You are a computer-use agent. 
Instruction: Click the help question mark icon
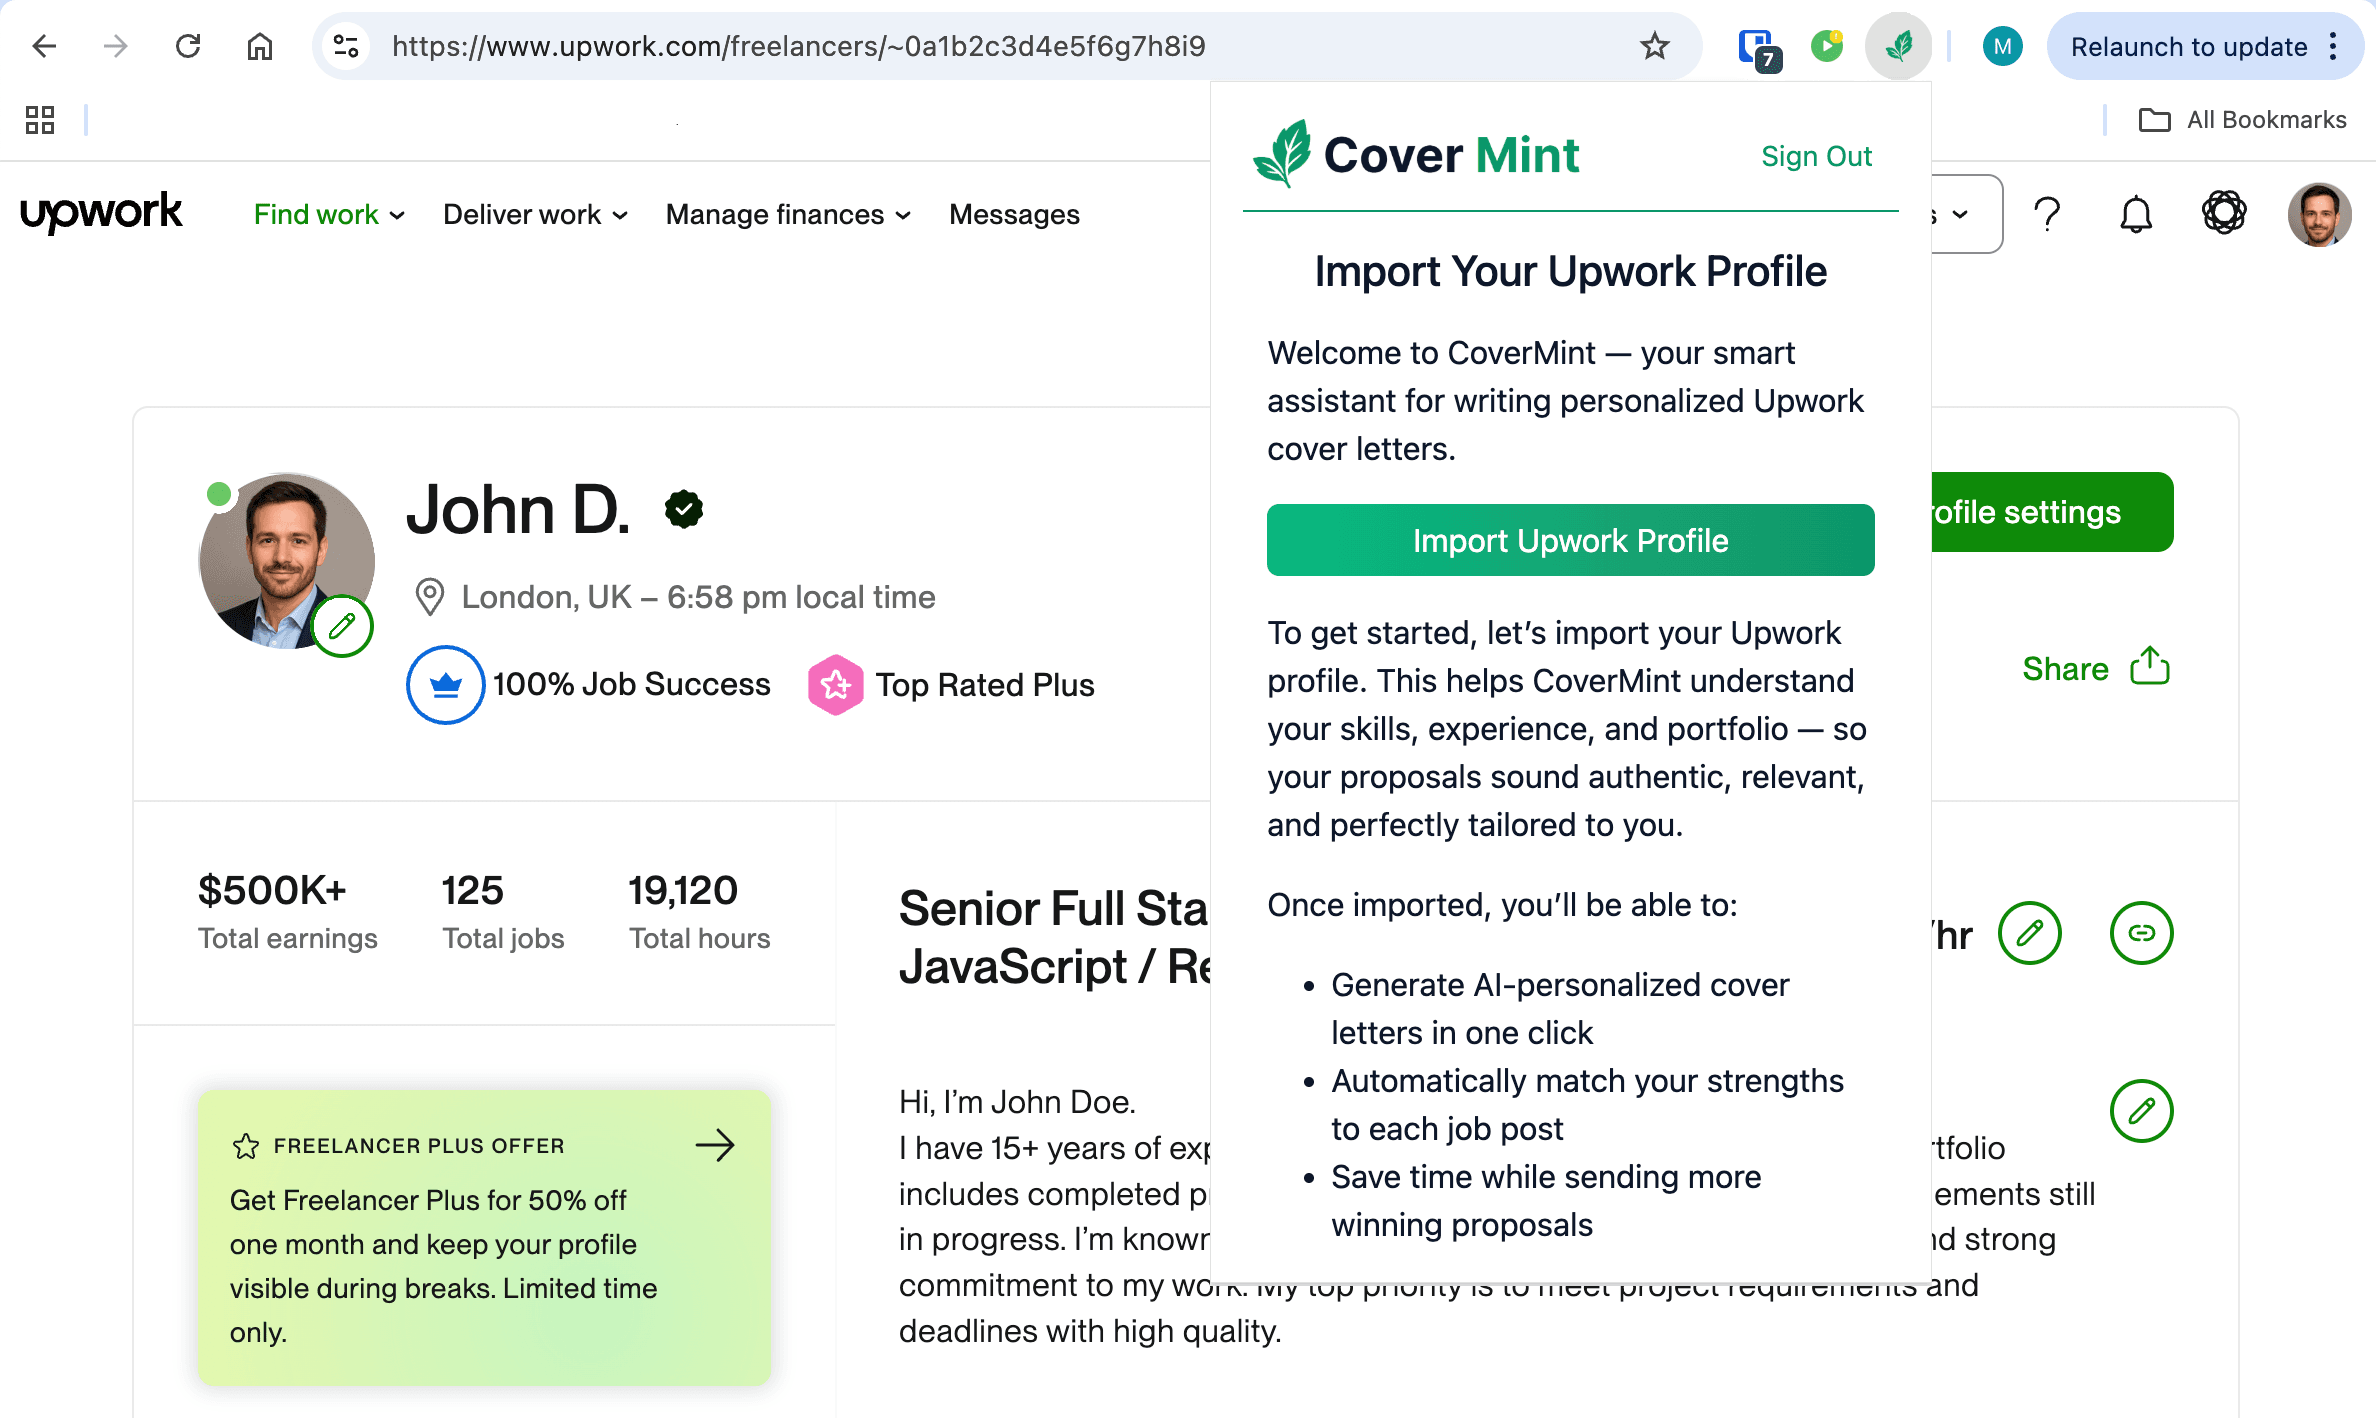pos(2047,213)
